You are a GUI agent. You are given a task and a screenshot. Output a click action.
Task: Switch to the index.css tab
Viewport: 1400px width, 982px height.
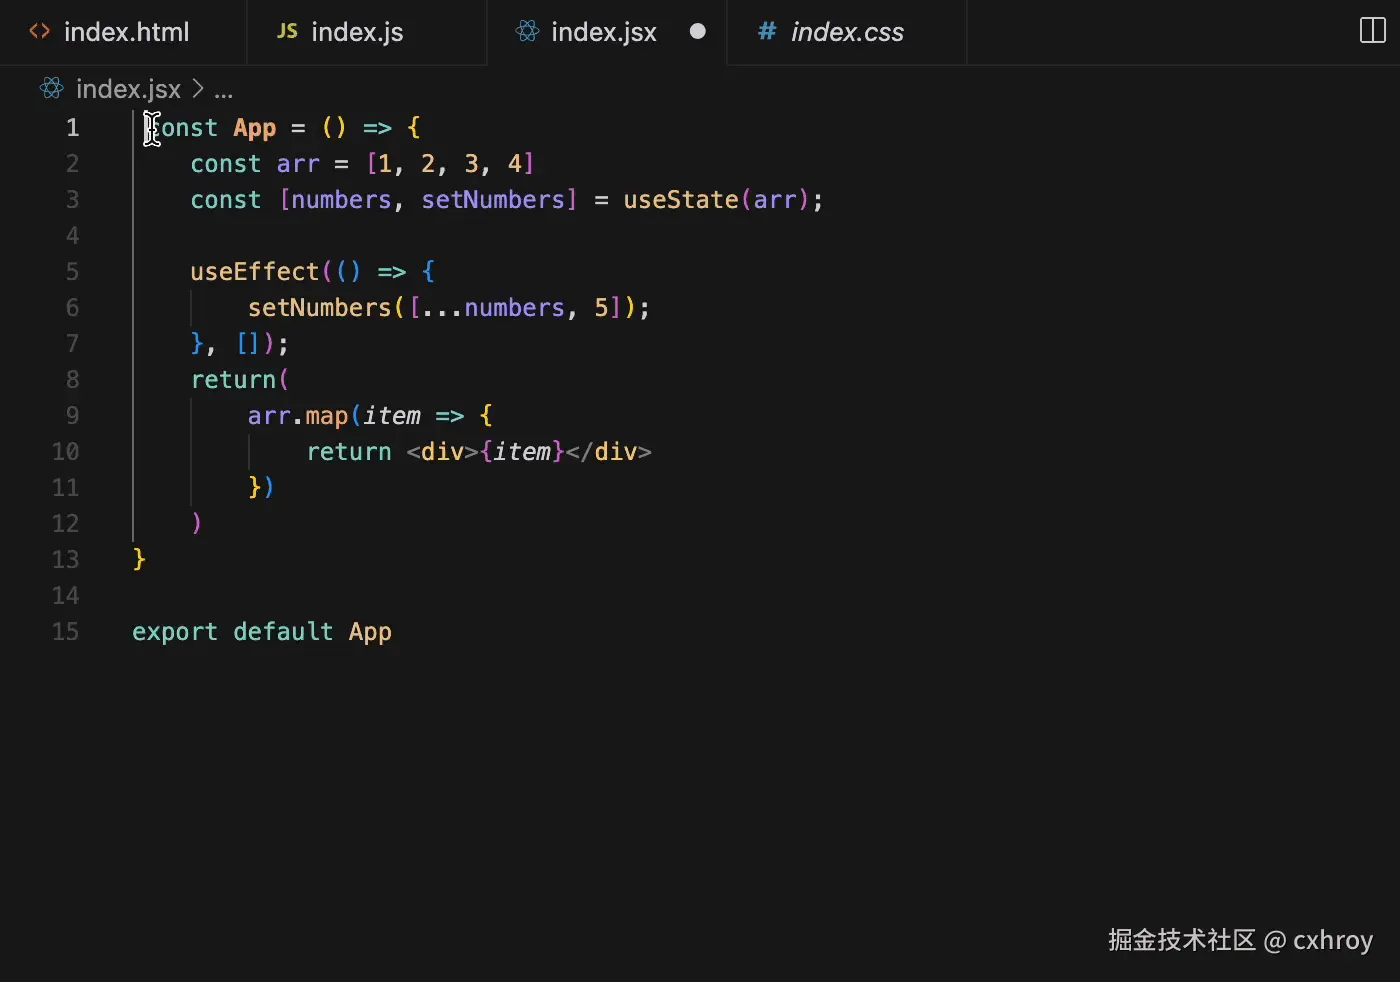tap(845, 31)
